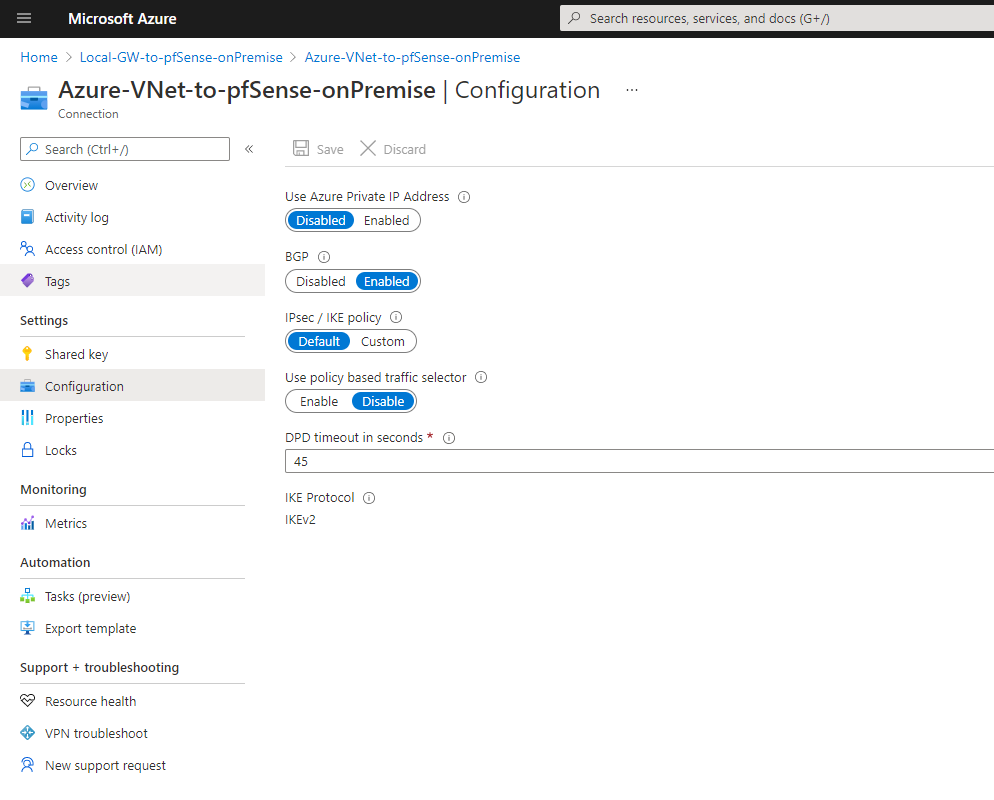Viewport: 994px width, 800px height.
Task: Click the DPD timeout in seconds field
Action: click(639, 461)
